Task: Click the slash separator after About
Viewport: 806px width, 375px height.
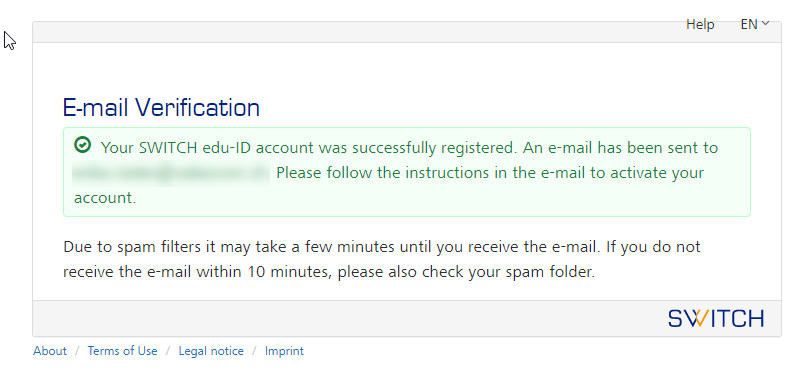Action: pyautogui.click(x=77, y=351)
